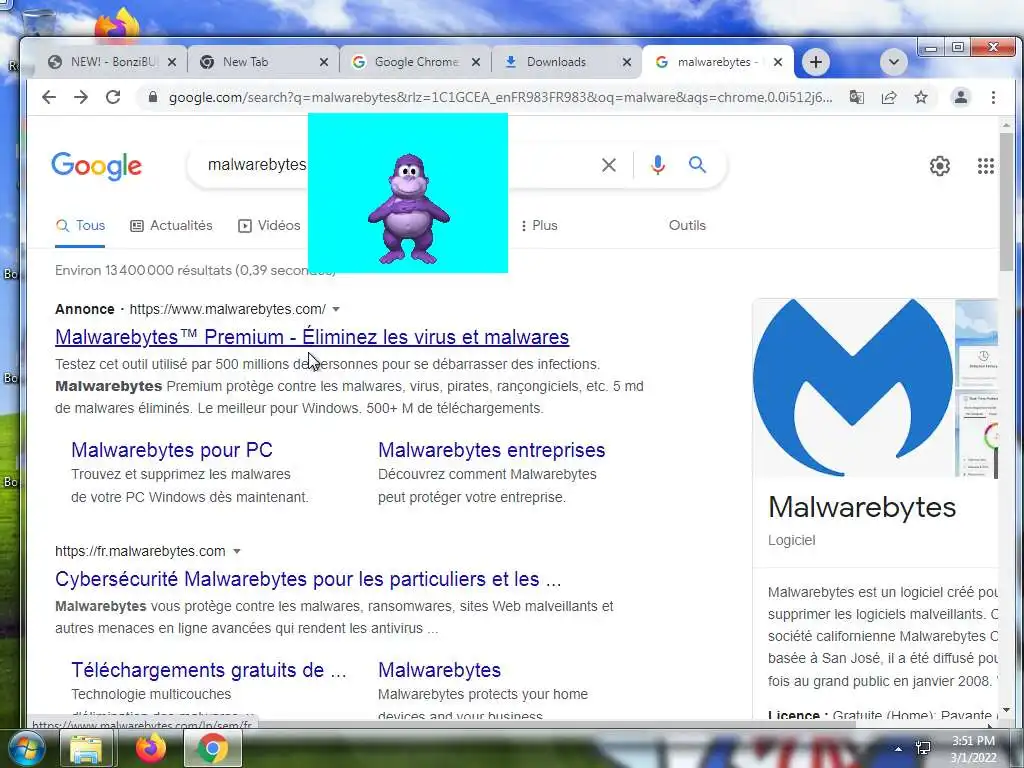Open the Google apps grid

click(x=985, y=166)
